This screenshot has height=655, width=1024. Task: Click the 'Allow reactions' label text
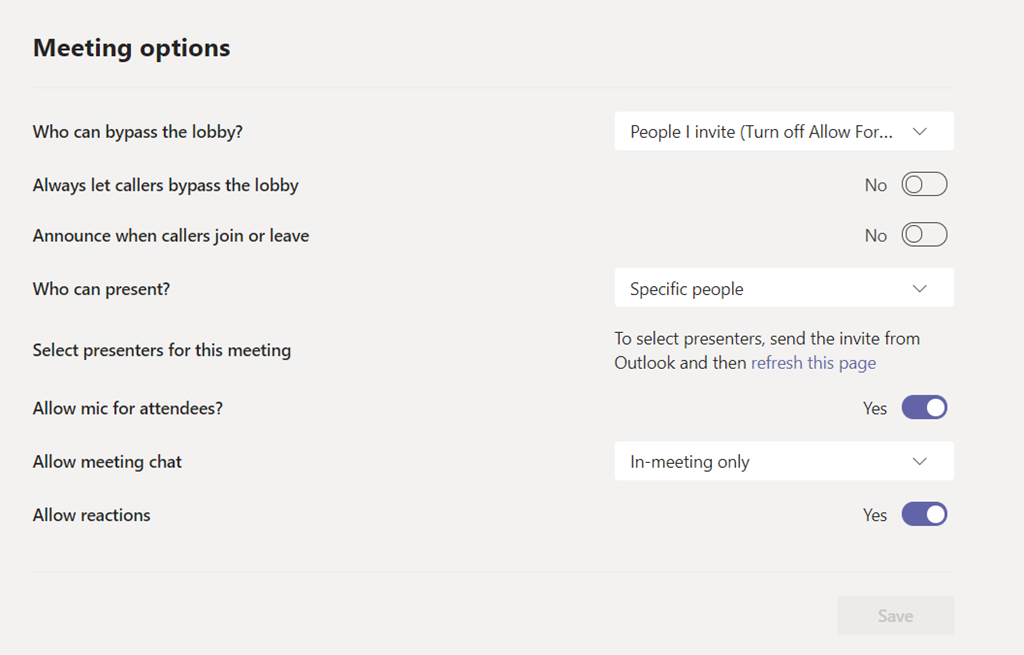point(91,515)
